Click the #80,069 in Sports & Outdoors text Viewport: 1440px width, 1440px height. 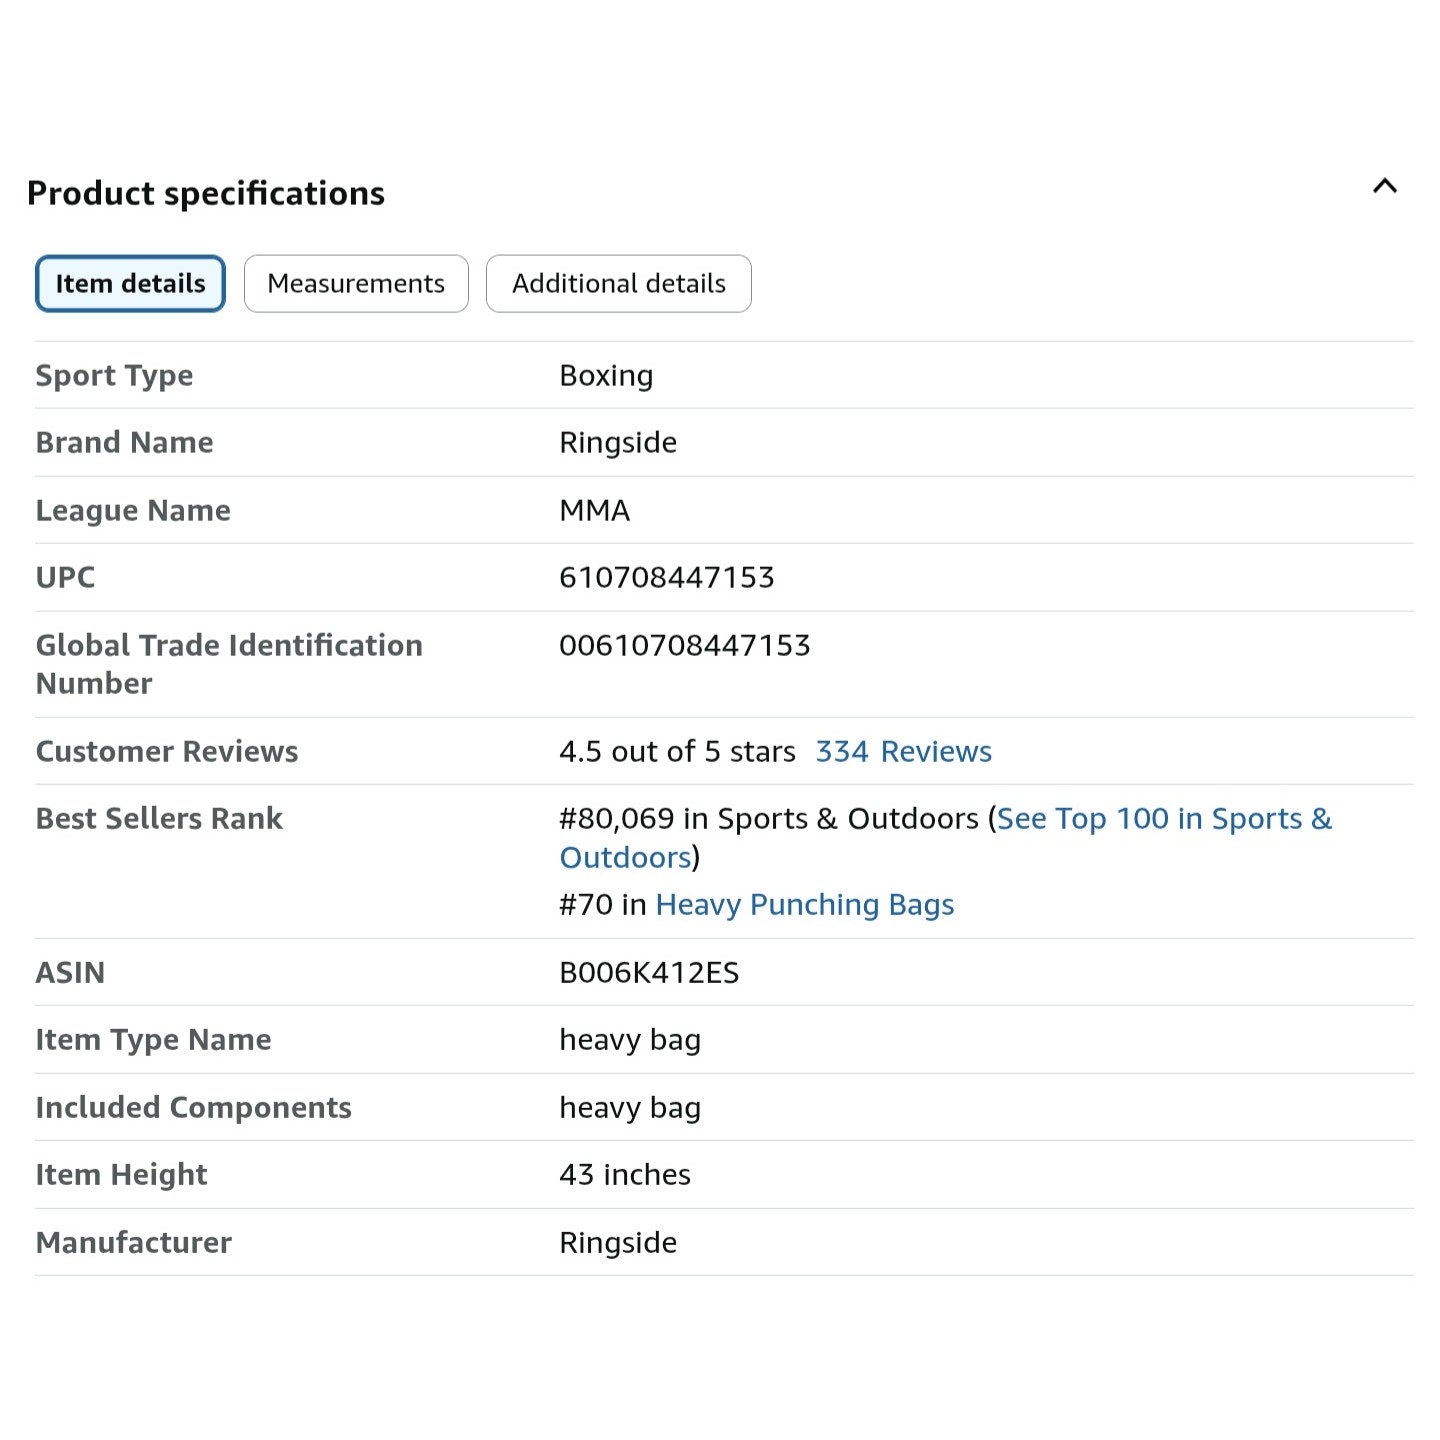[768, 819]
